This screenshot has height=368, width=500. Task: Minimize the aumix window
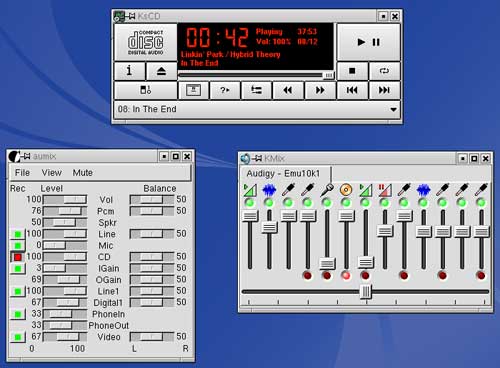(164, 156)
